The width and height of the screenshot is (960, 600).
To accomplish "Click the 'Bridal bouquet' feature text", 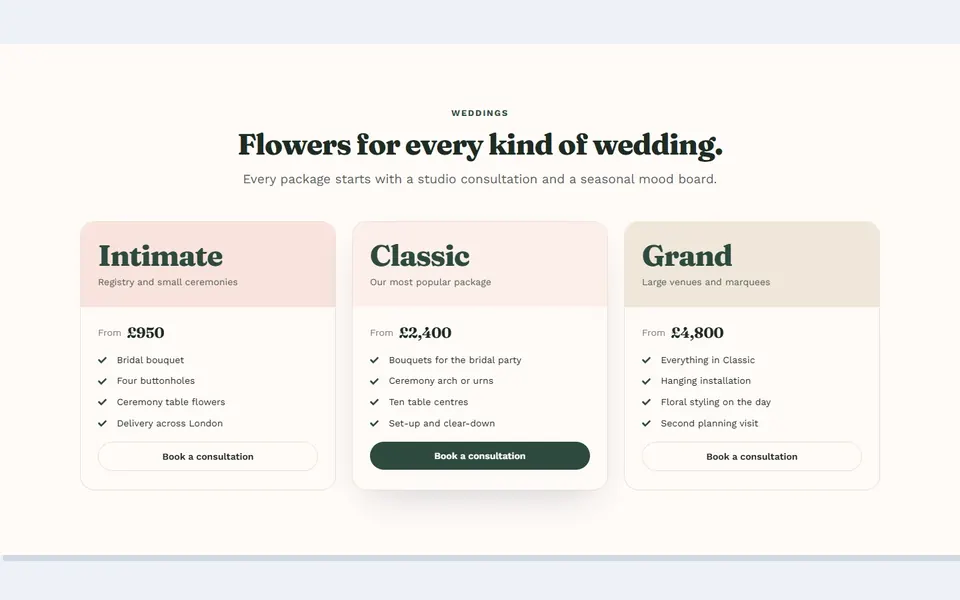I will [x=150, y=360].
